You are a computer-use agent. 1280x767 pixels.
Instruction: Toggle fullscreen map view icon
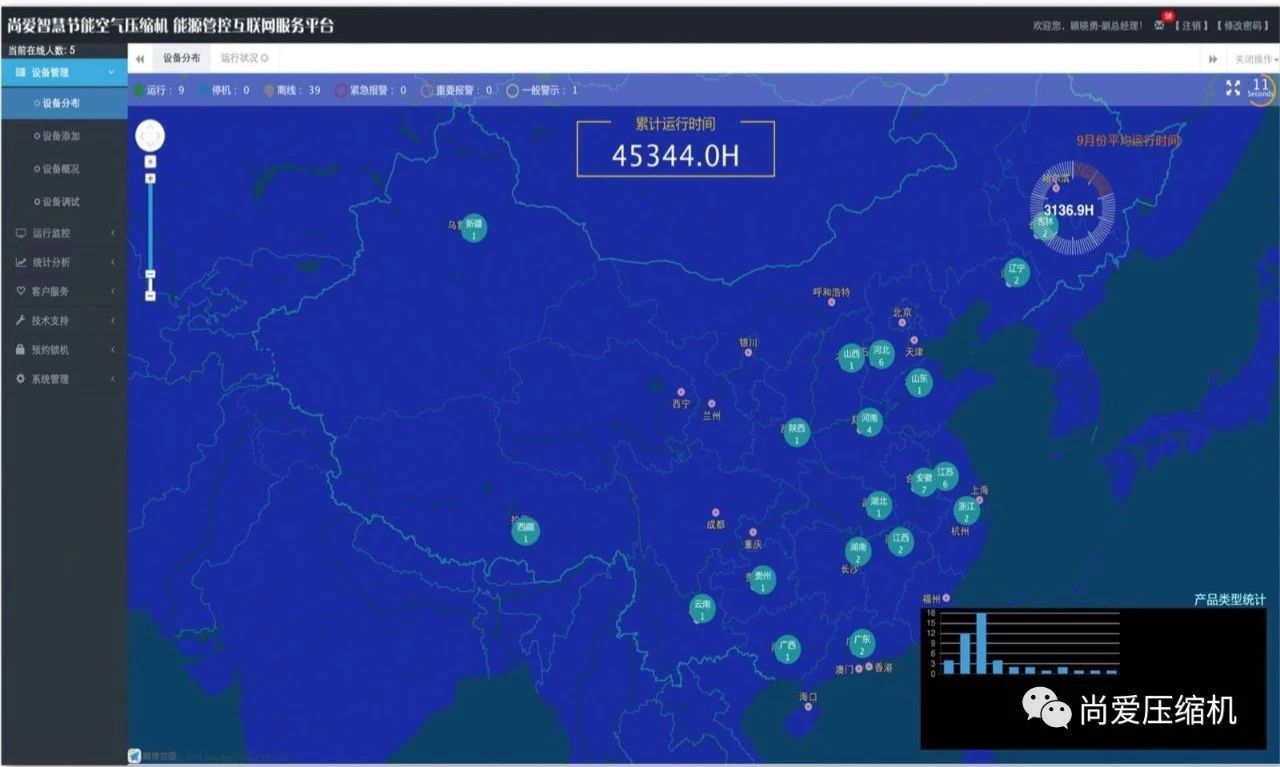pos(1233,88)
